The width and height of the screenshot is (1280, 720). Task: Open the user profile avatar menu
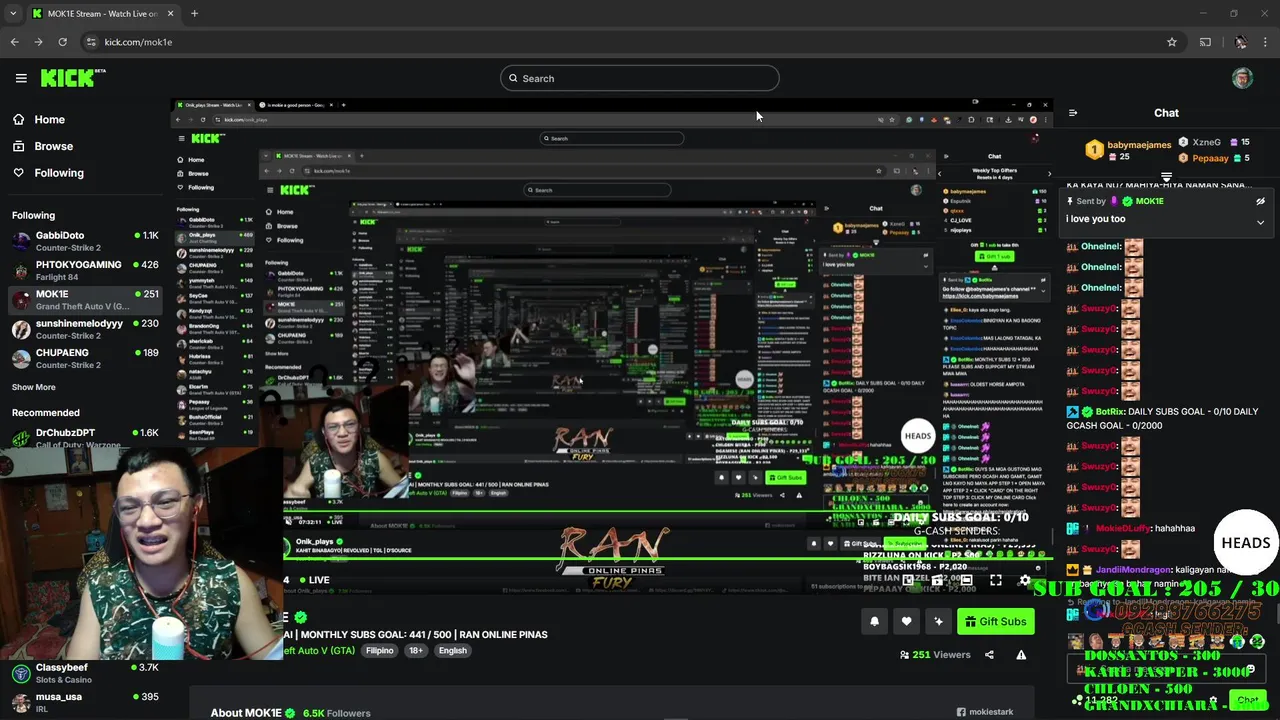[x=1242, y=78]
